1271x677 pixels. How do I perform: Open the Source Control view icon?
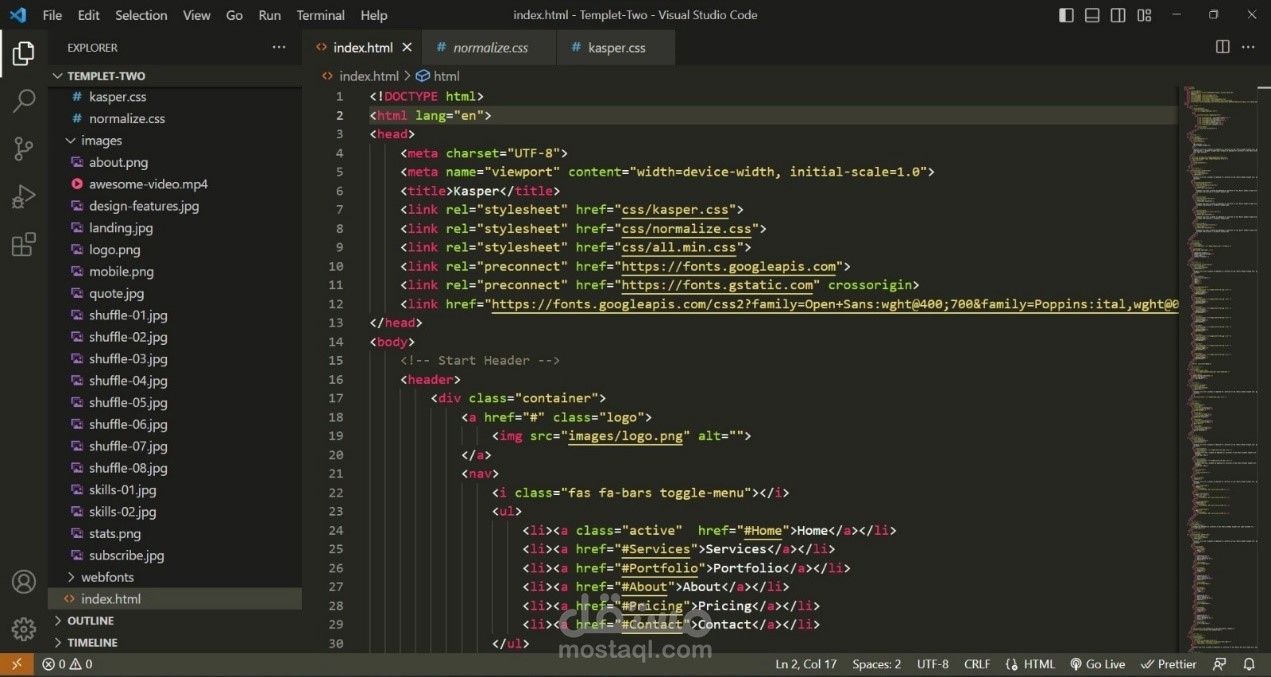click(x=24, y=149)
